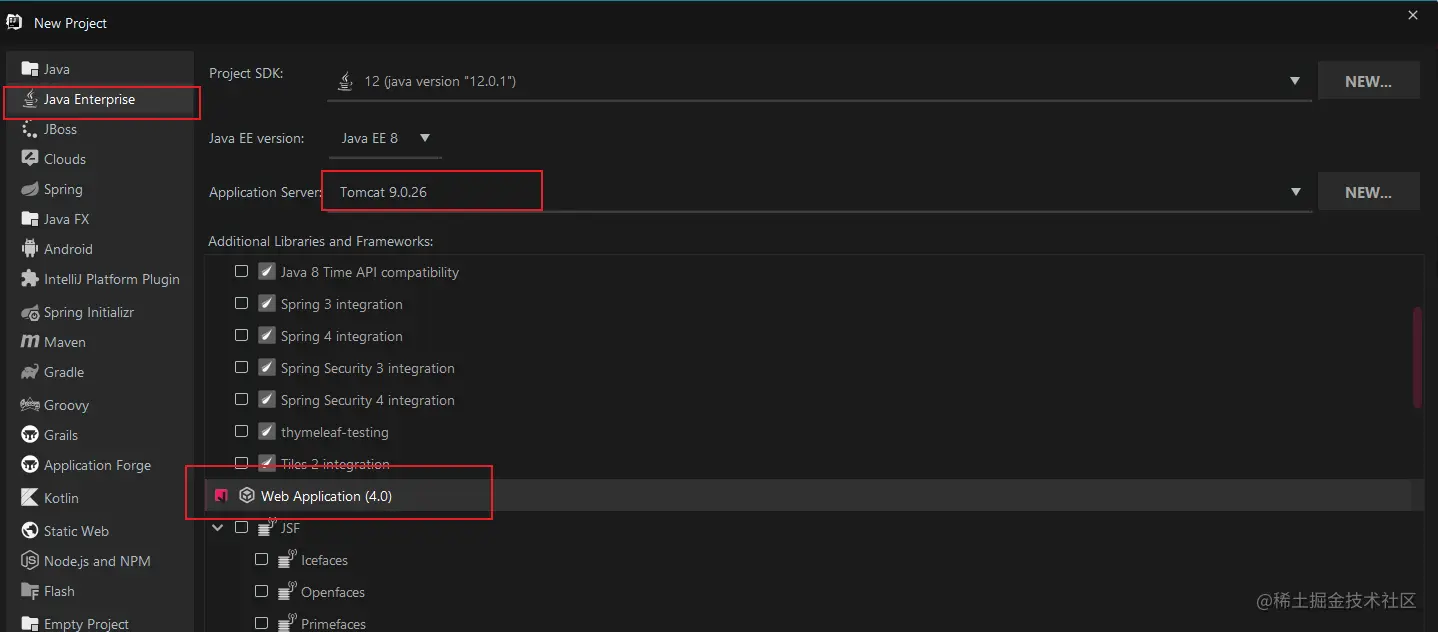
Task: Click the 'Web Application (4.0)' label
Action: (x=326, y=496)
